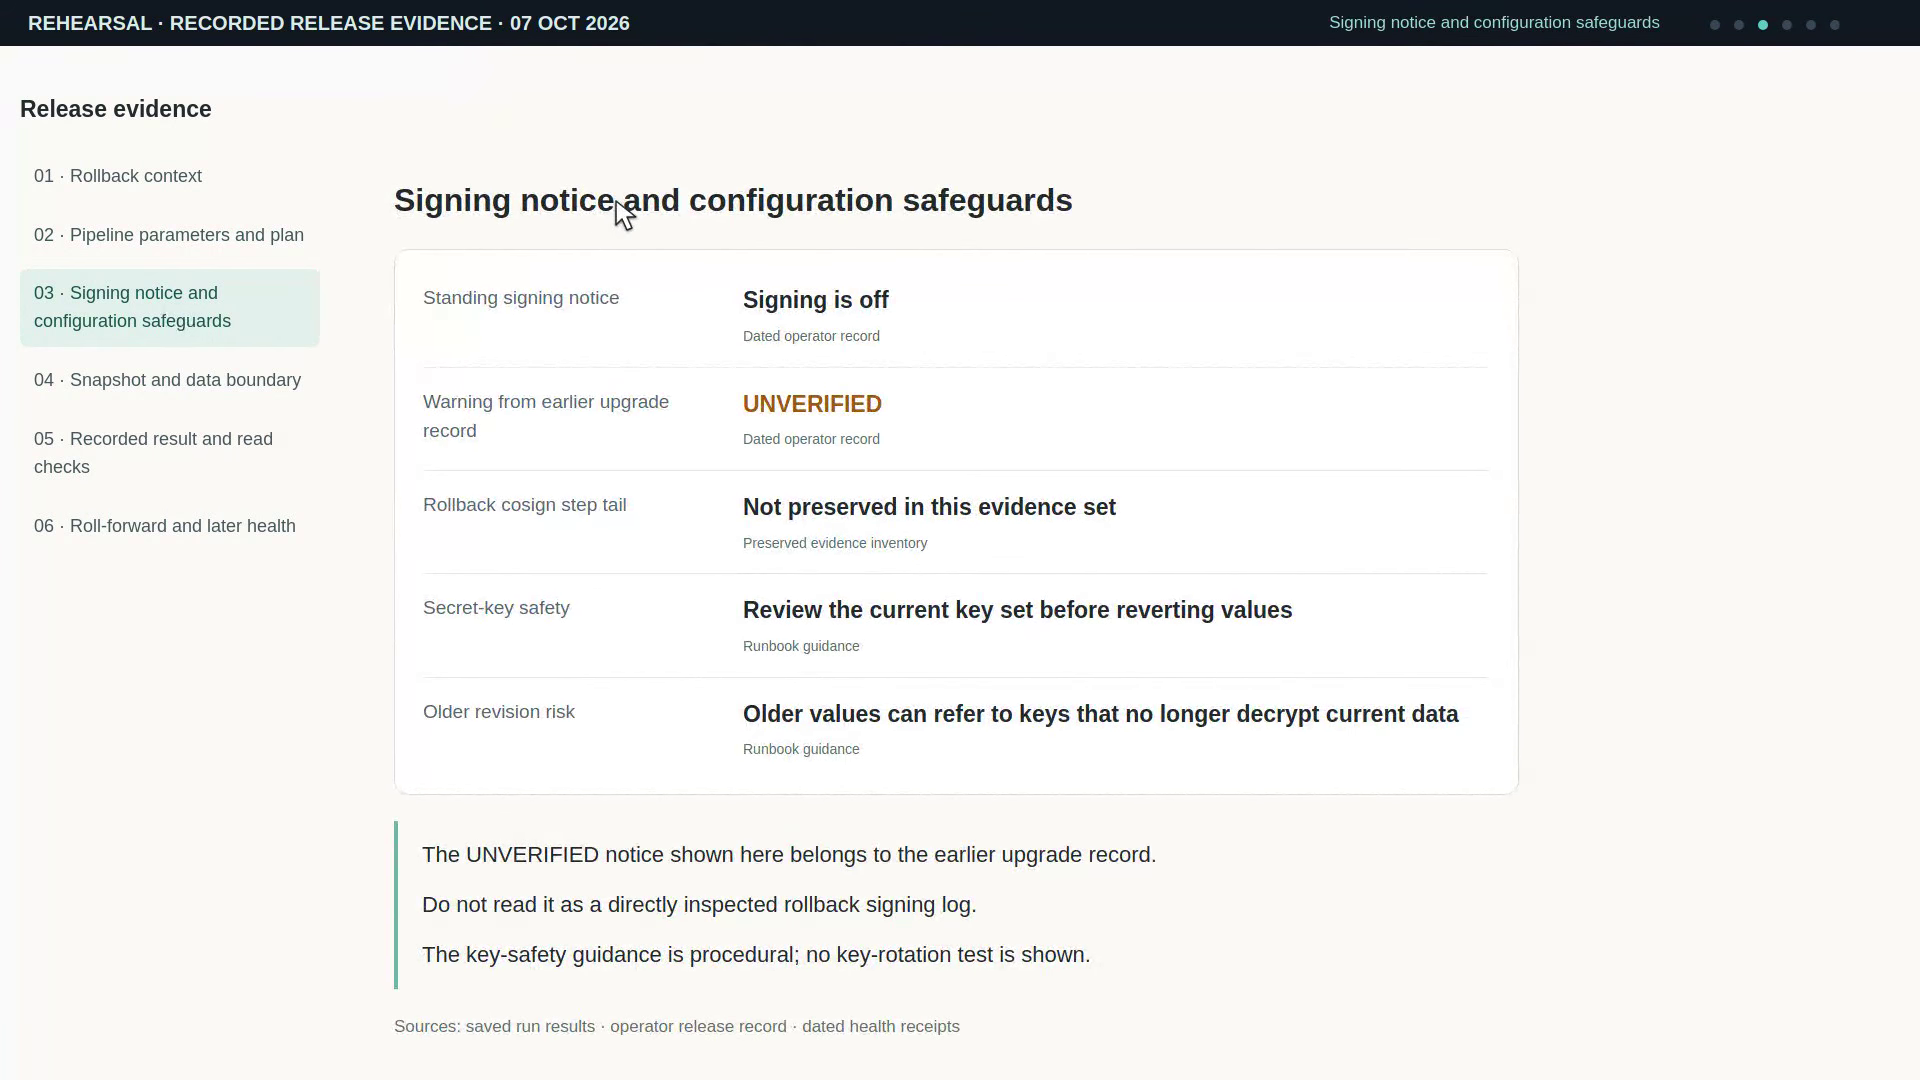The width and height of the screenshot is (1920, 1080).
Task: Click the main page title heading
Action: 733,200
